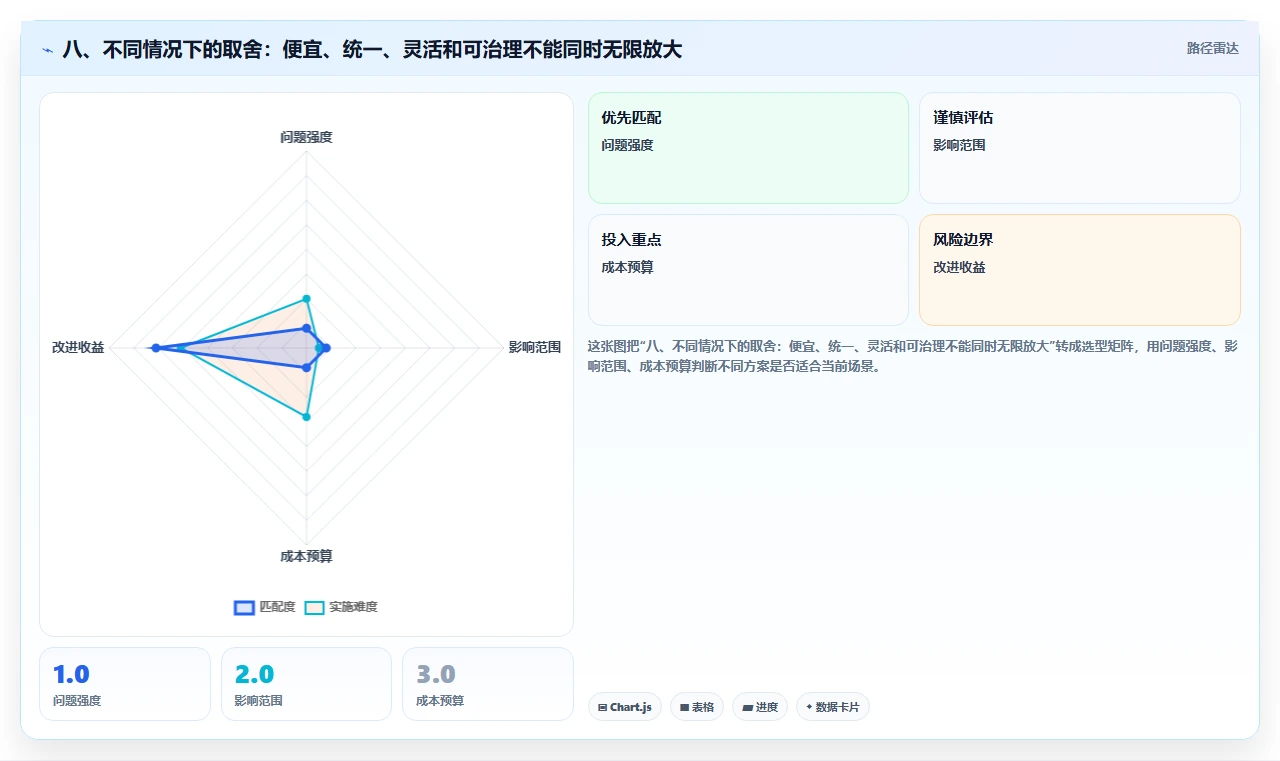
Task: Select the Chart.js tag
Action: click(624, 707)
